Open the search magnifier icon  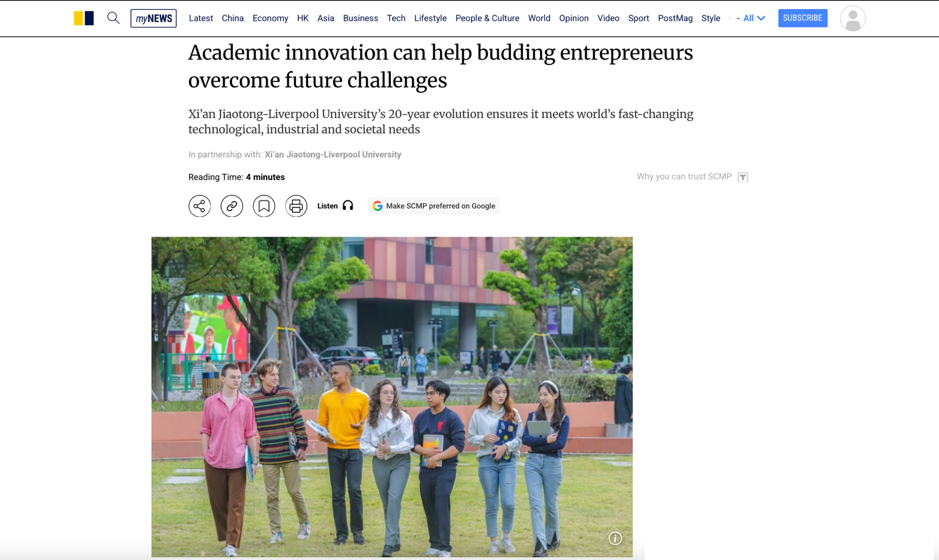click(113, 18)
